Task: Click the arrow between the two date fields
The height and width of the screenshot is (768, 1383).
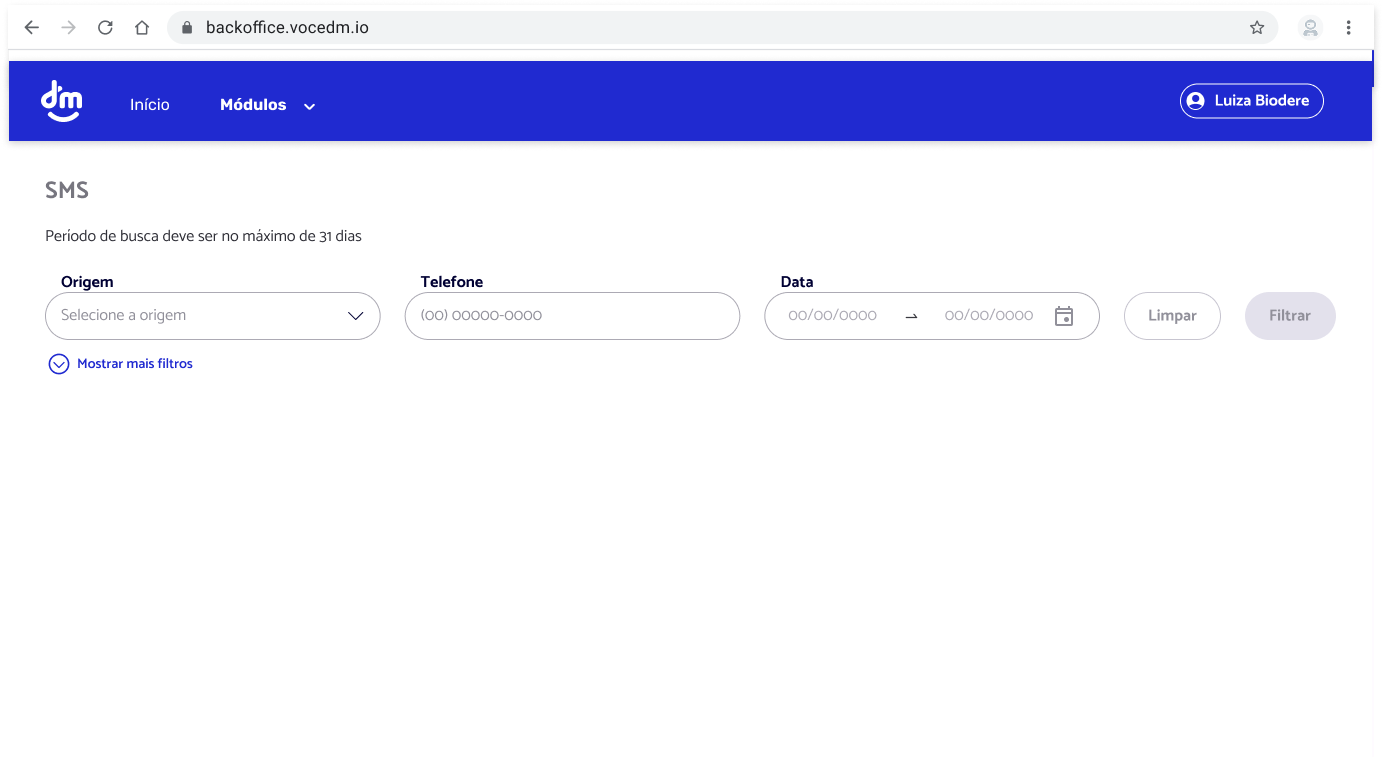Action: tap(911, 315)
